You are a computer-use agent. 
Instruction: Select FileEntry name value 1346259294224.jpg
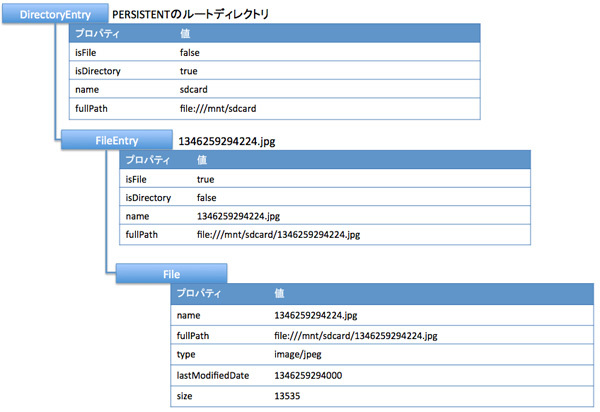(x=238, y=216)
